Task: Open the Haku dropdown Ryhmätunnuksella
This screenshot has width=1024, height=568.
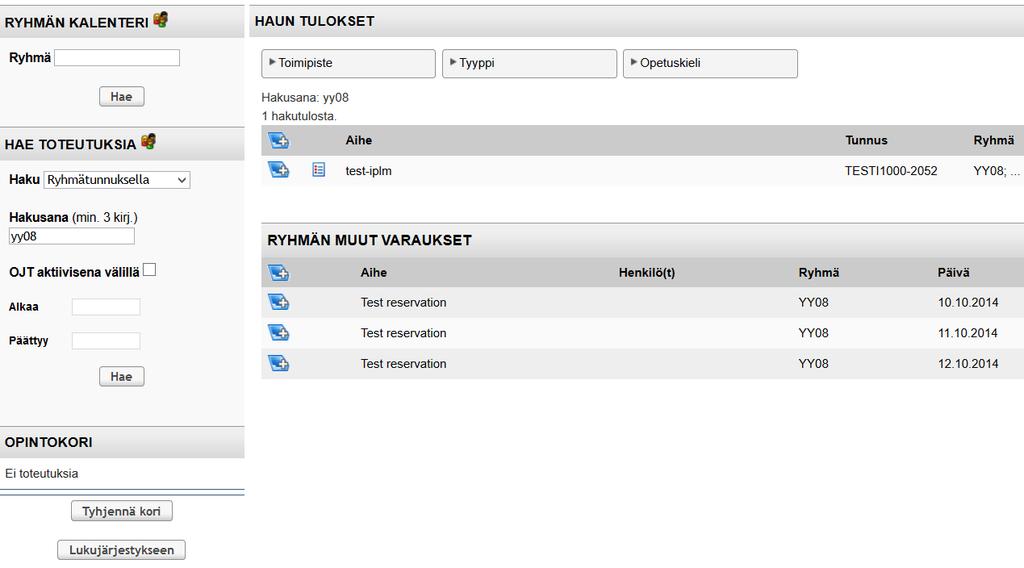Action: tap(117, 180)
